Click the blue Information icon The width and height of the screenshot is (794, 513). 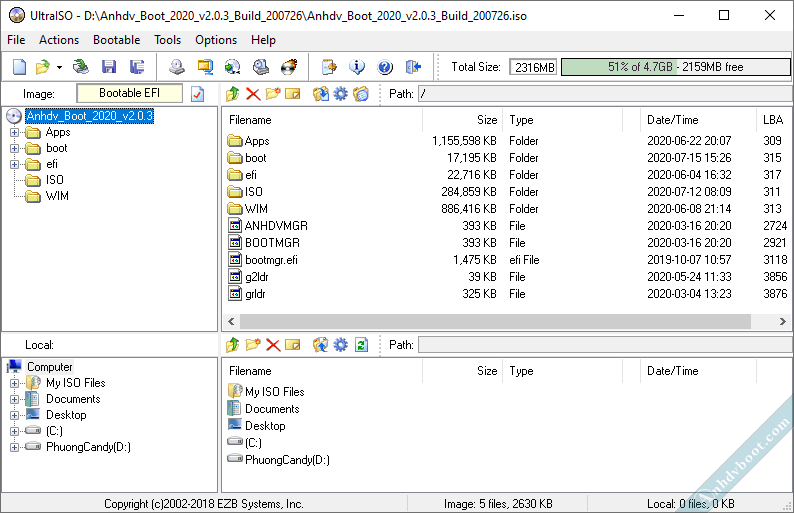[x=357, y=67]
